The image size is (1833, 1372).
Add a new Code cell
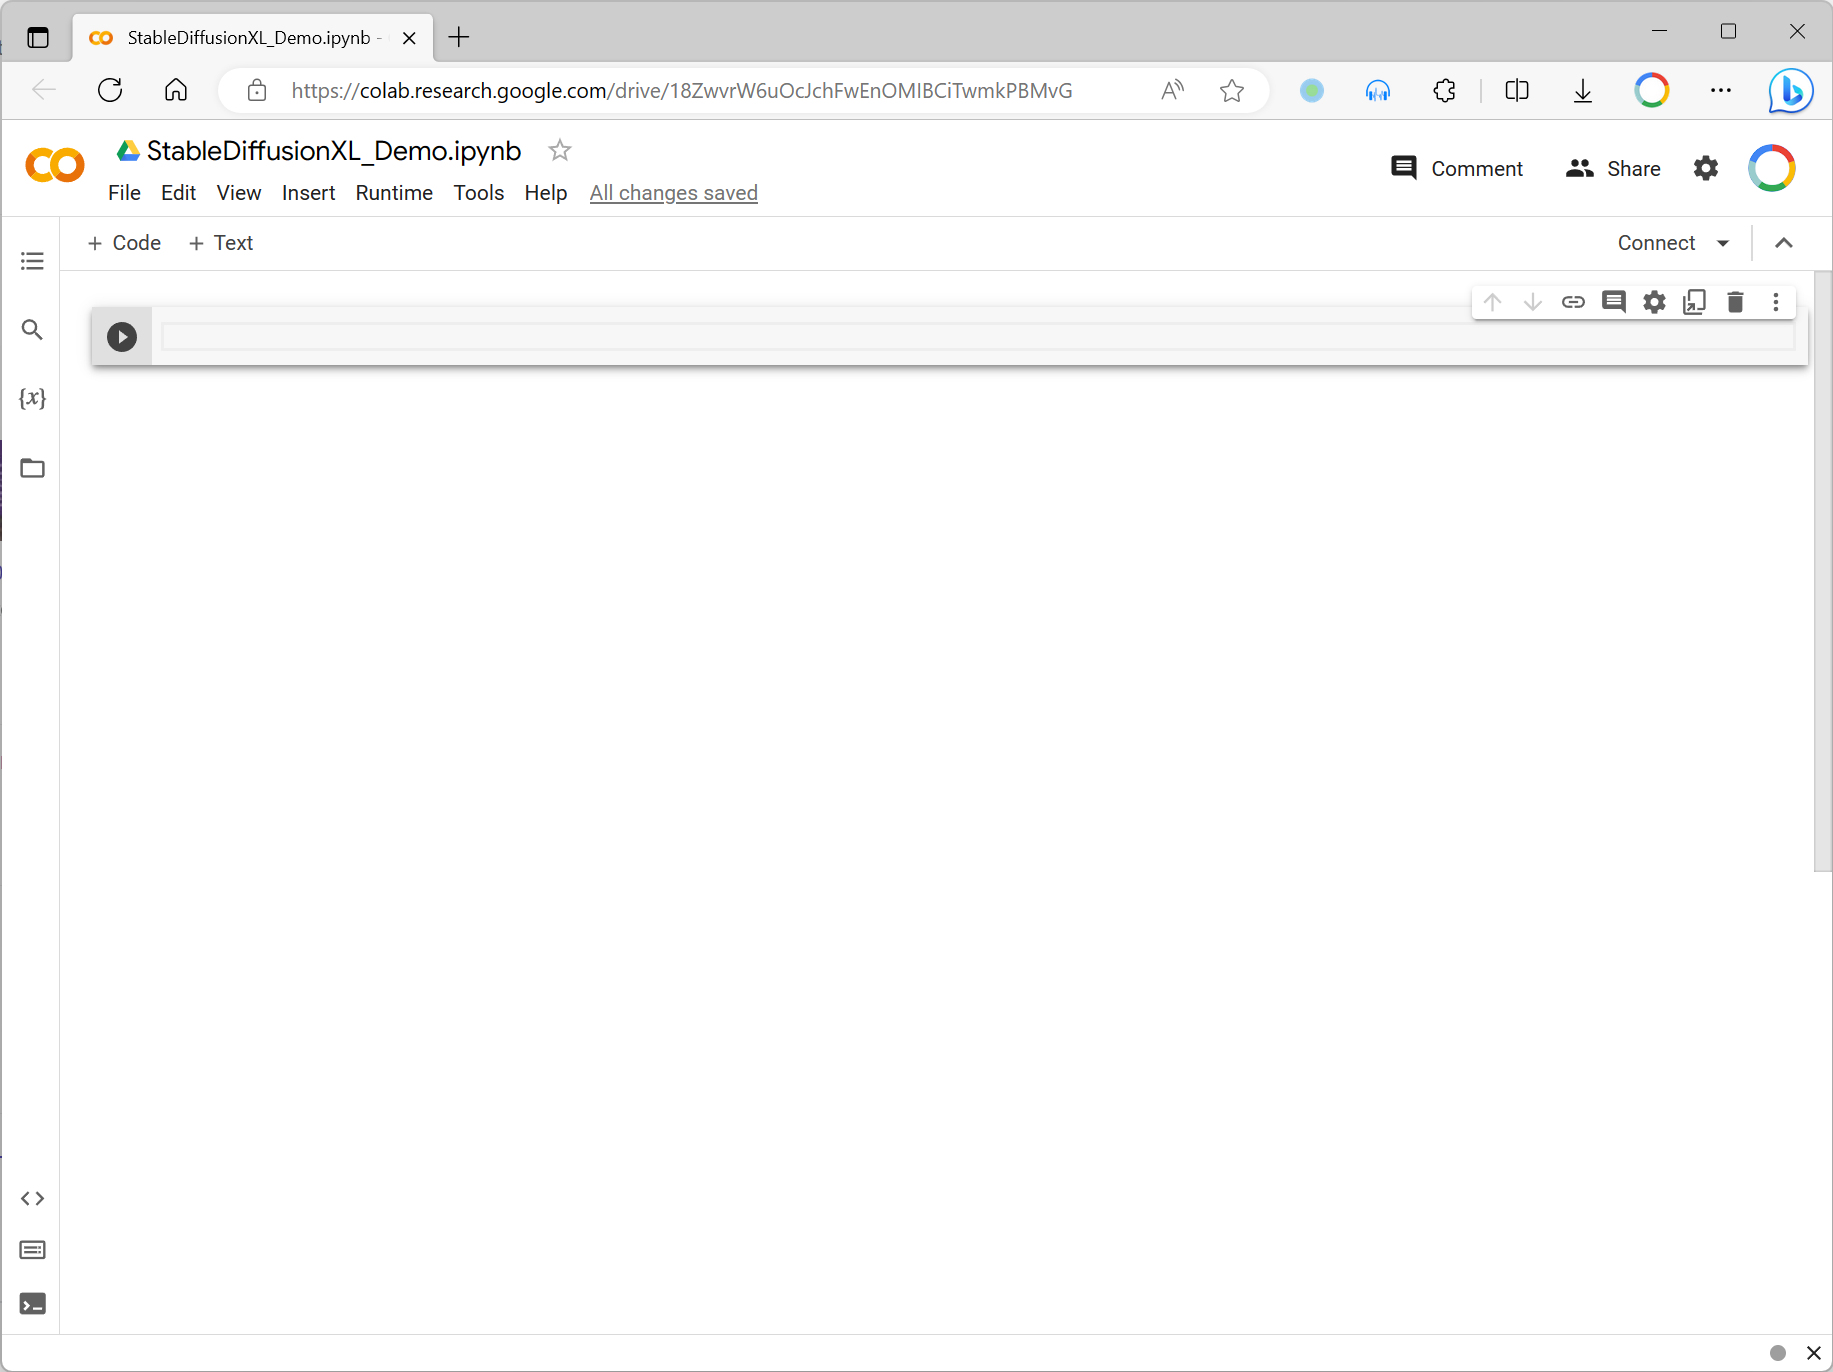point(124,243)
